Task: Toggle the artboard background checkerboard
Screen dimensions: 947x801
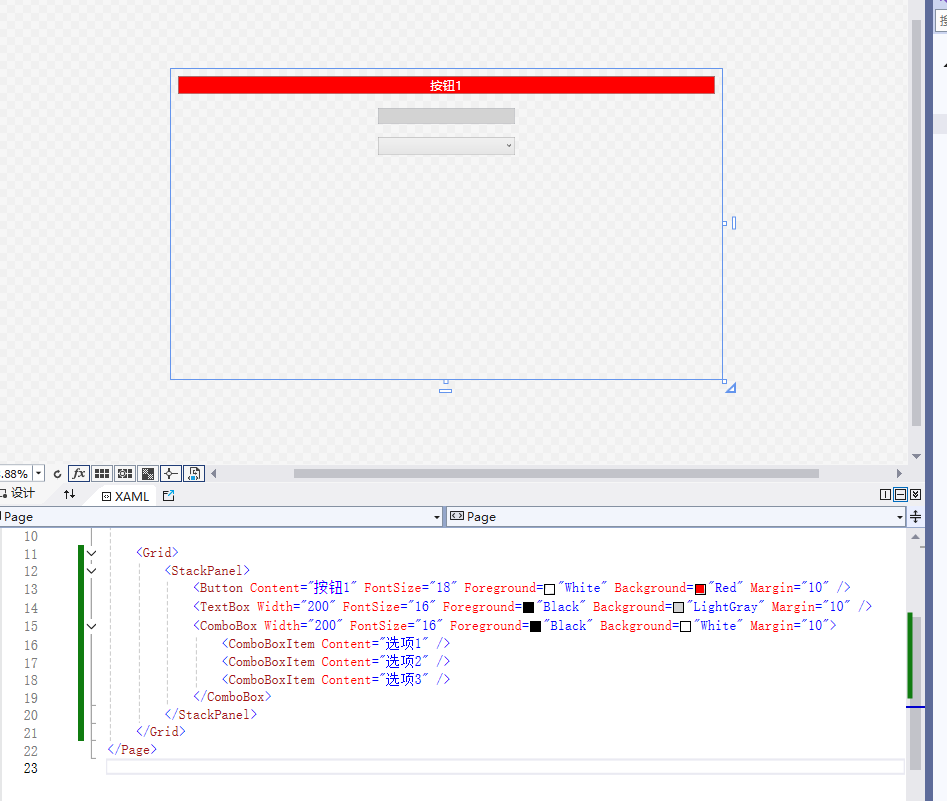Action: coord(148,474)
